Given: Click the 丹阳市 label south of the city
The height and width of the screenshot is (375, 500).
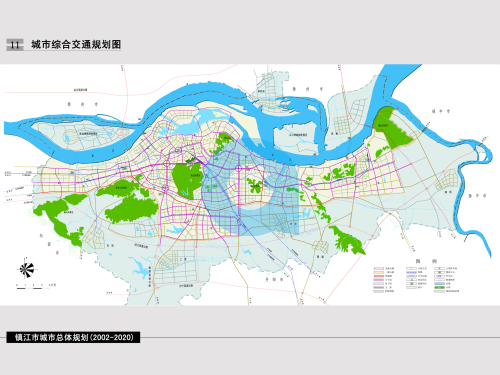Looking at the screenshot, I should [274, 279].
